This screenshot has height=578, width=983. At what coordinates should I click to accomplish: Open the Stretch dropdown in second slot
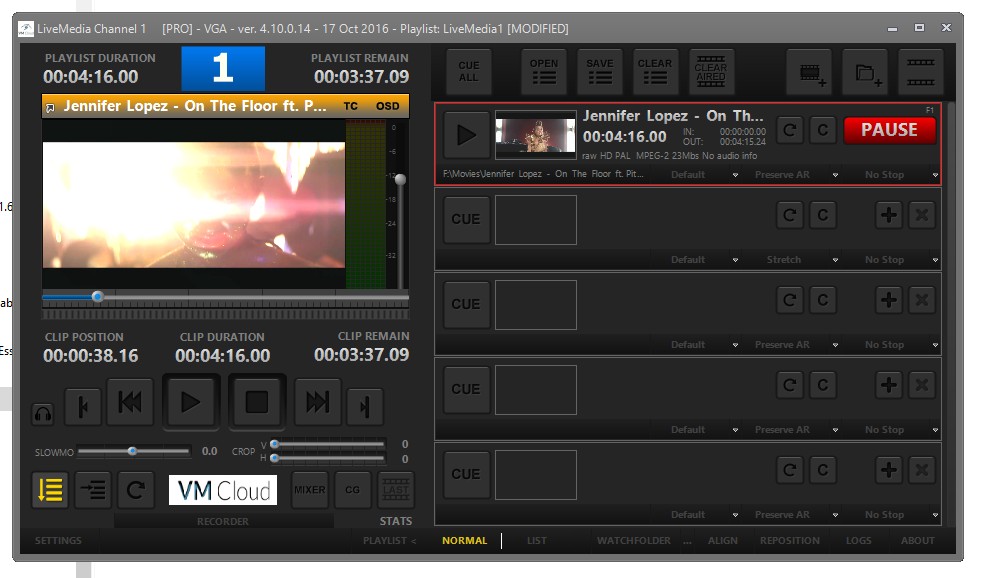point(790,260)
